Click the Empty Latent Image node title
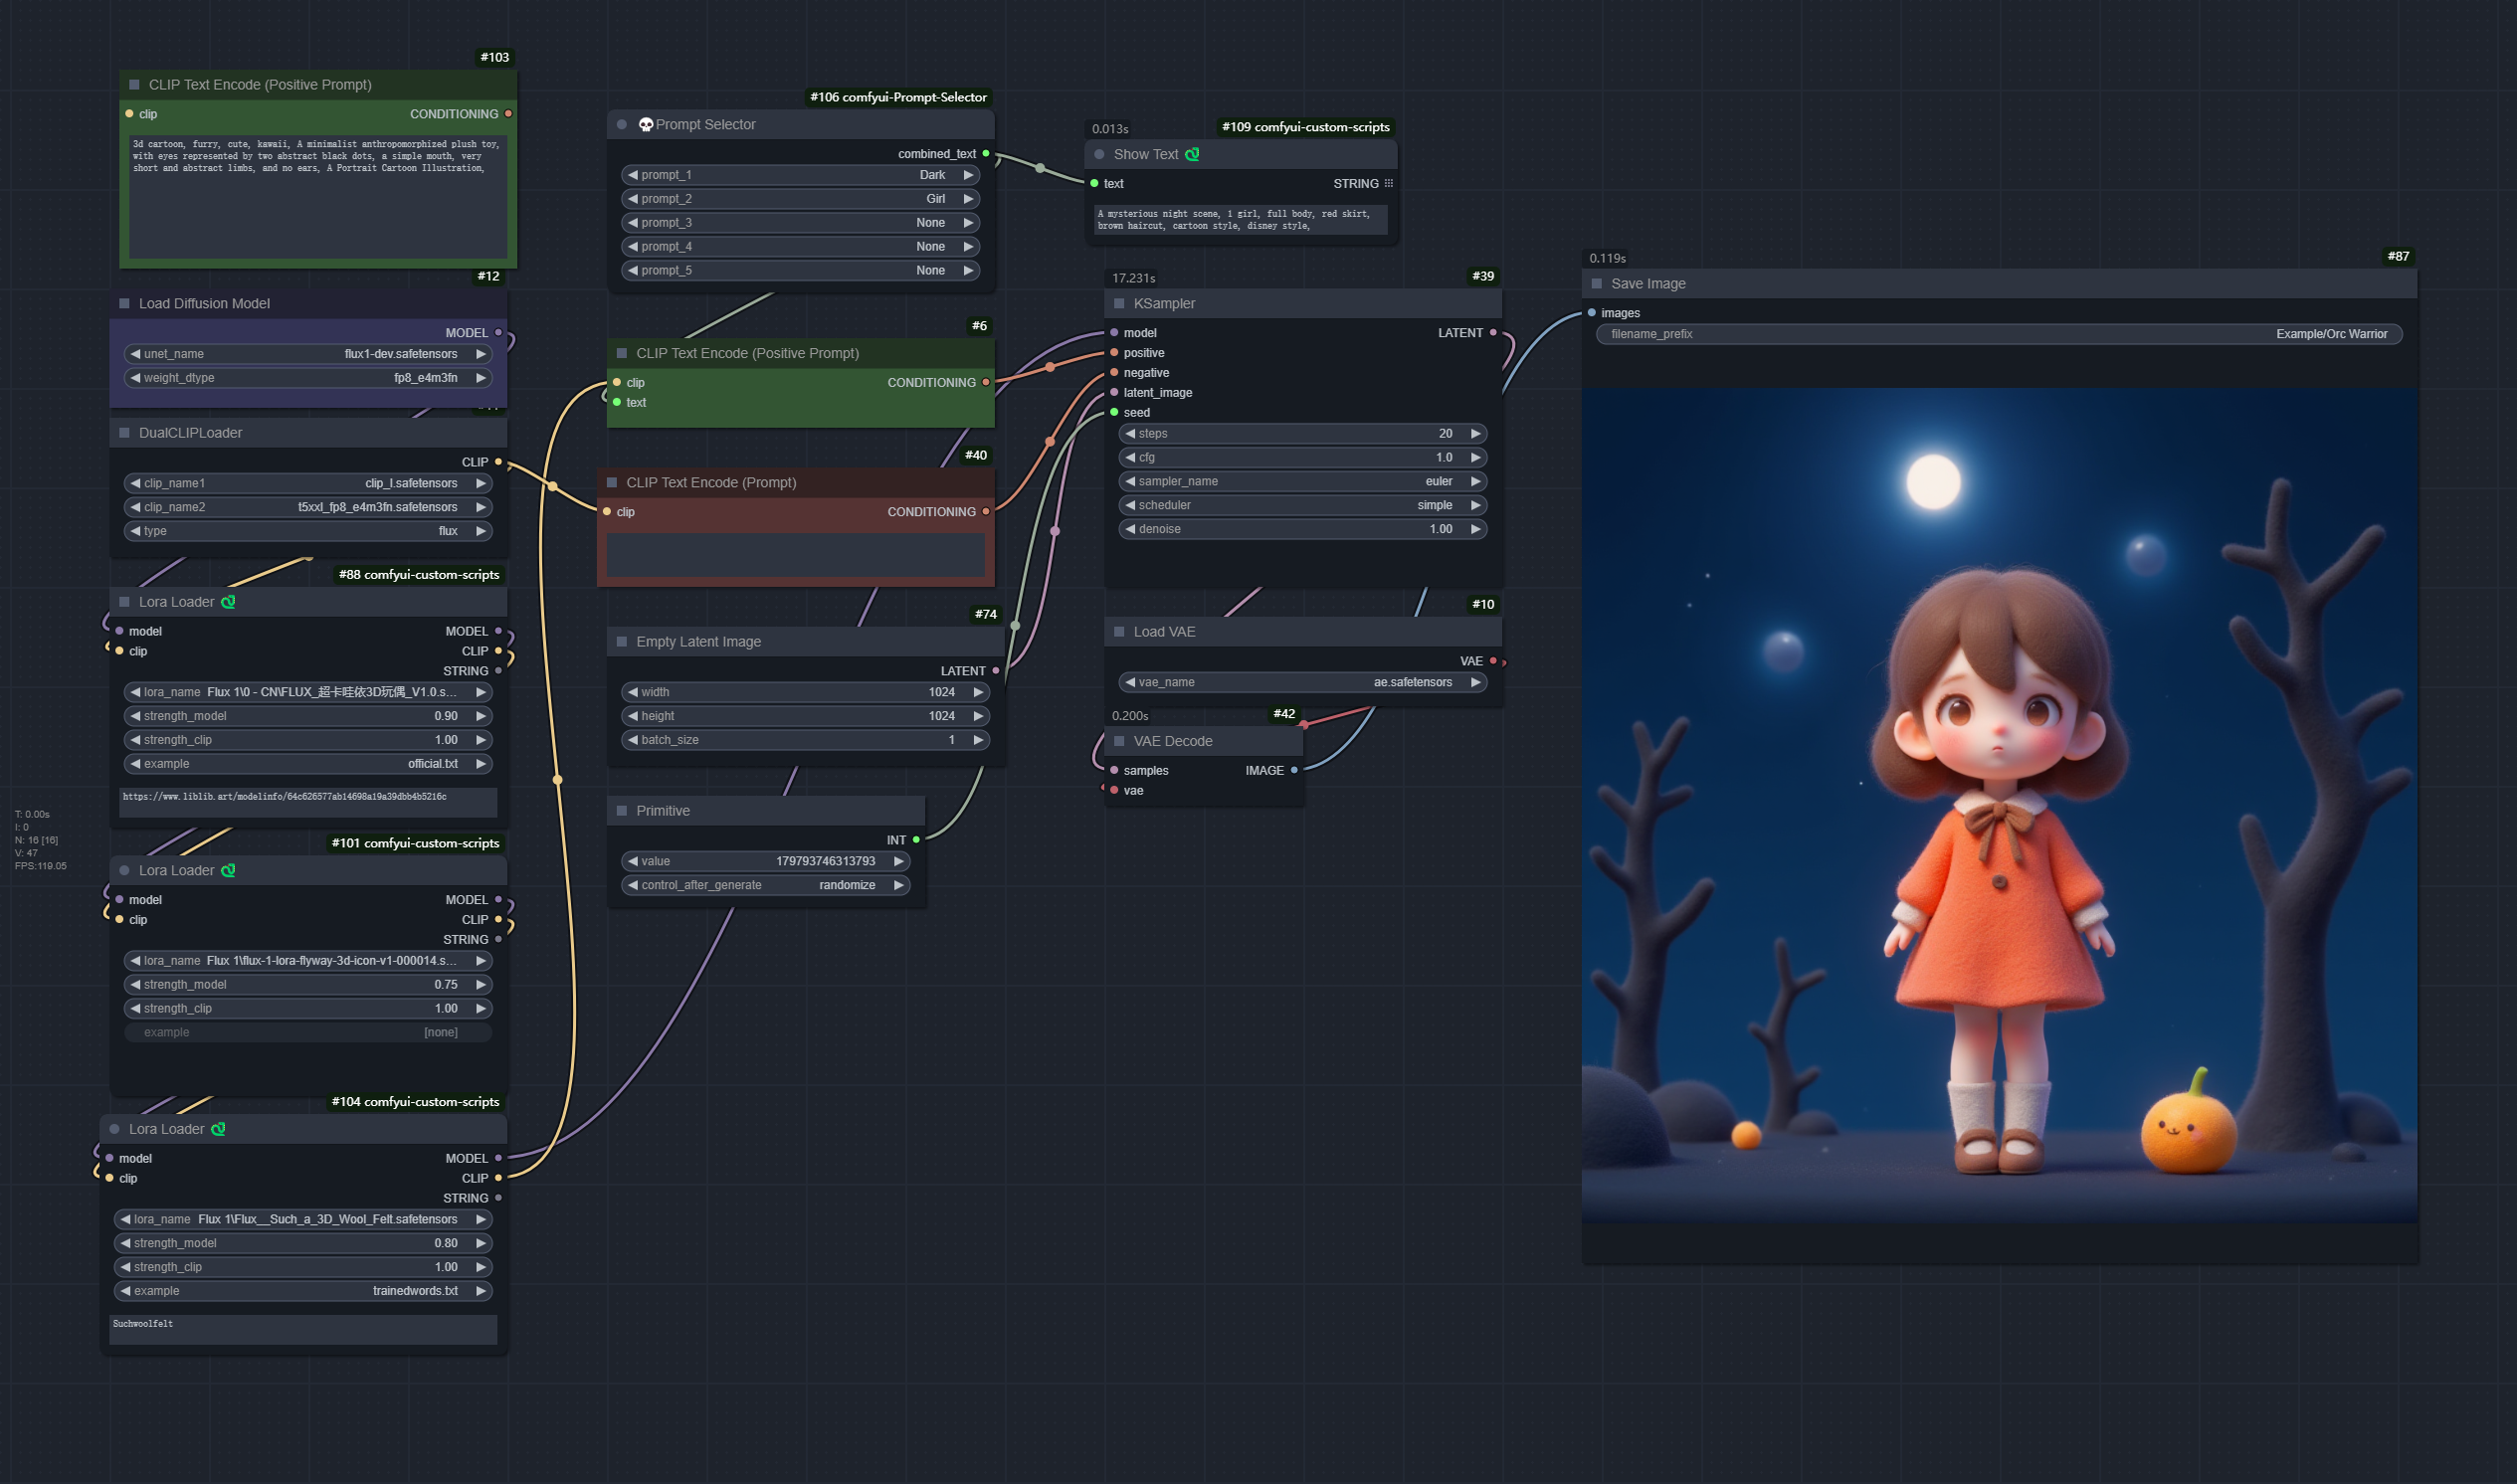The image size is (2517, 1484). [x=698, y=642]
